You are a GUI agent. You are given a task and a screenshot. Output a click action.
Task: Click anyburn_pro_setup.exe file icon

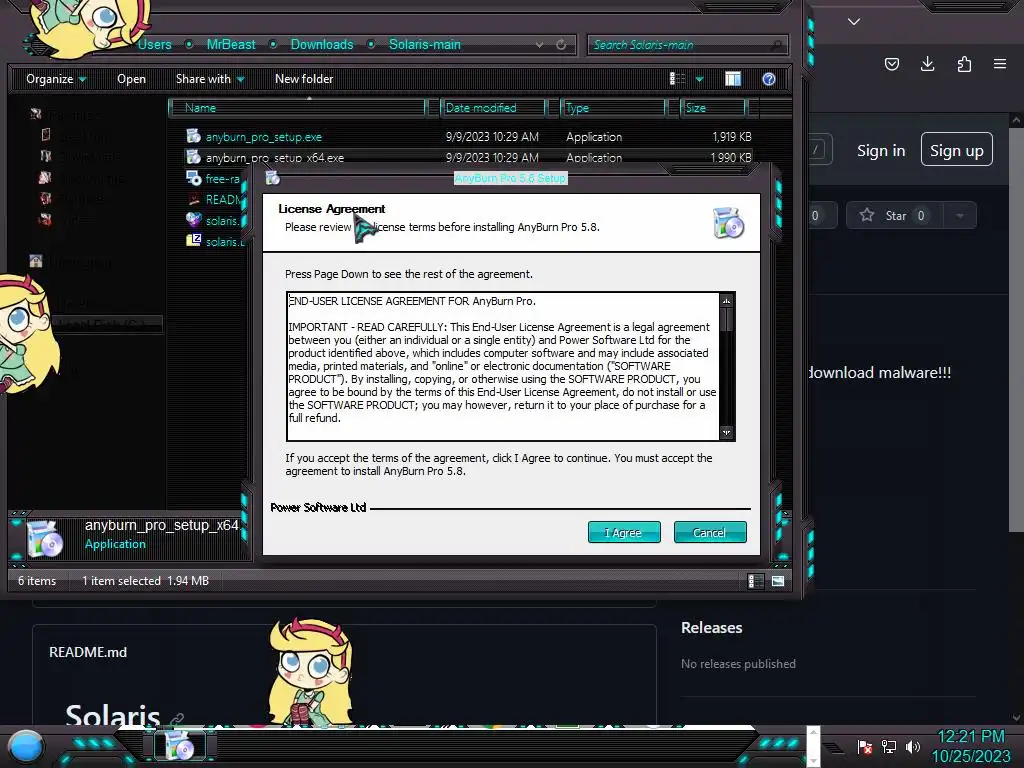[193, 136]
